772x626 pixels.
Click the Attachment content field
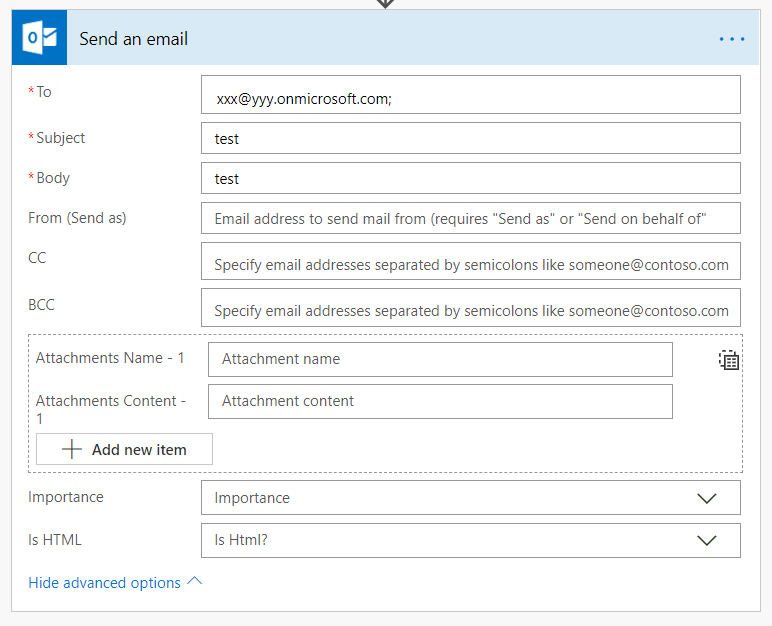[440, 401]
